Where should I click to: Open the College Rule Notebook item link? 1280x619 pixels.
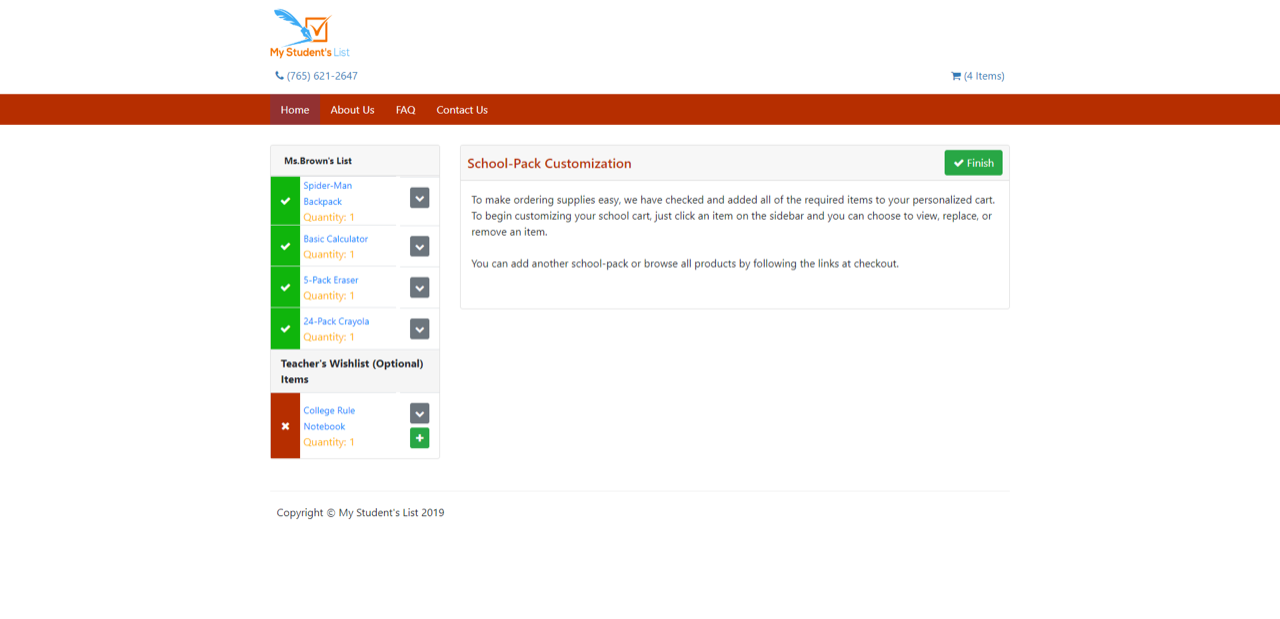point(329,418)
